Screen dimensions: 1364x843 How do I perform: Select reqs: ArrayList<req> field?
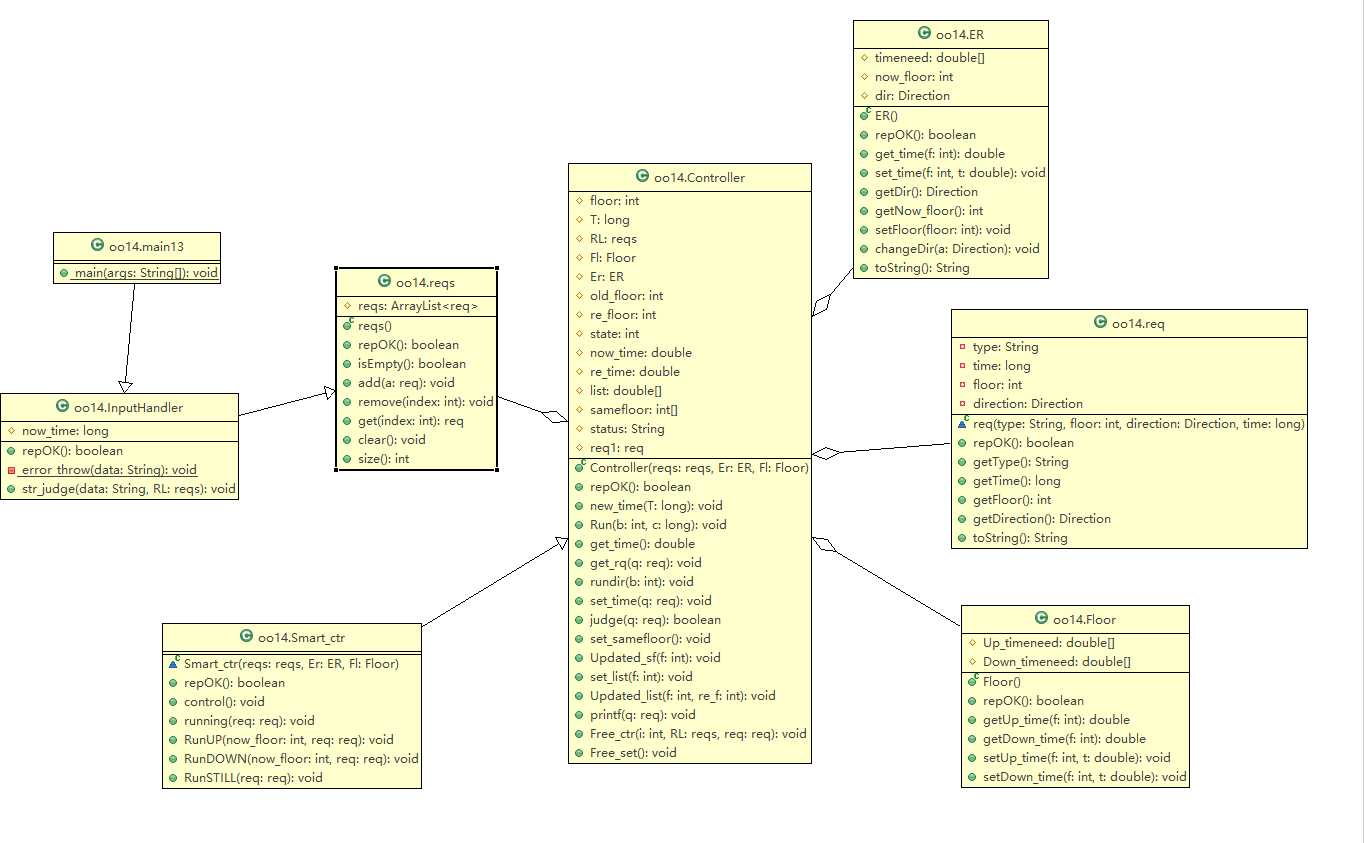[x=418, y=306]
